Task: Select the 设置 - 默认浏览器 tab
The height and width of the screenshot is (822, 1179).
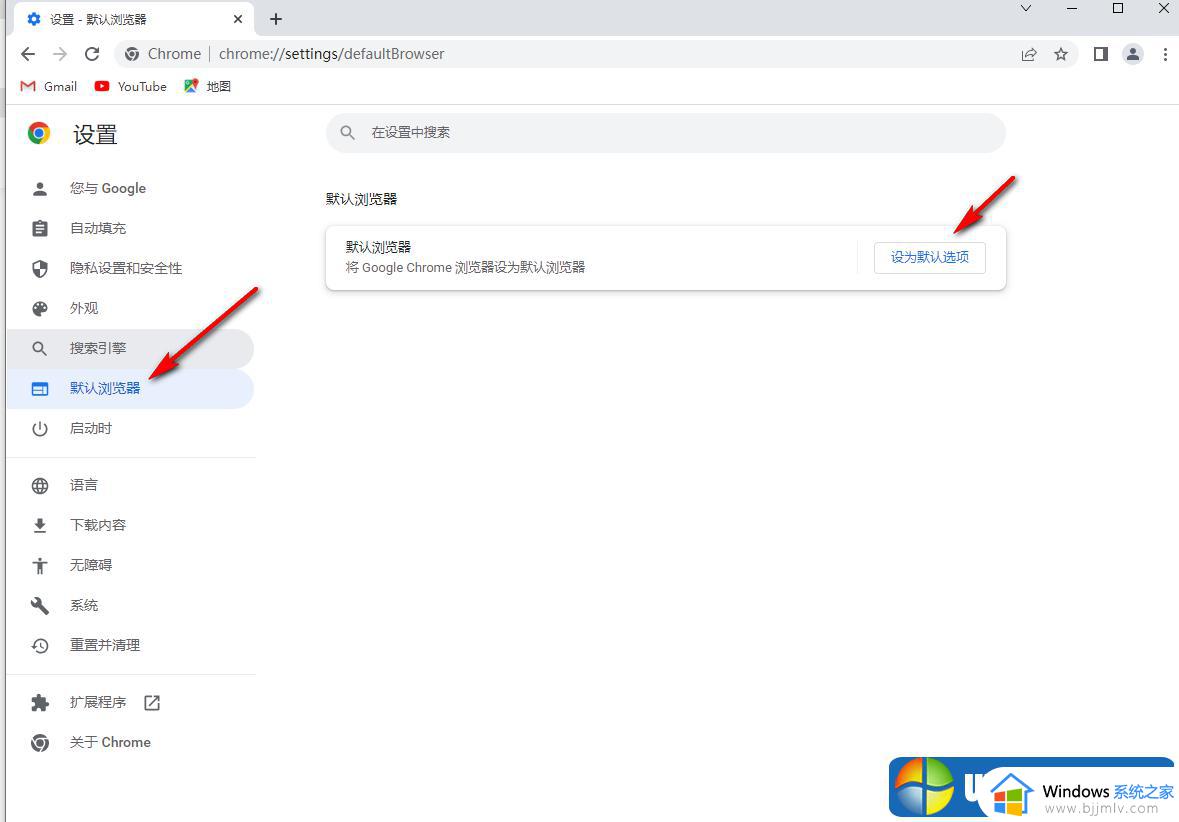Action: pos(134,19)
